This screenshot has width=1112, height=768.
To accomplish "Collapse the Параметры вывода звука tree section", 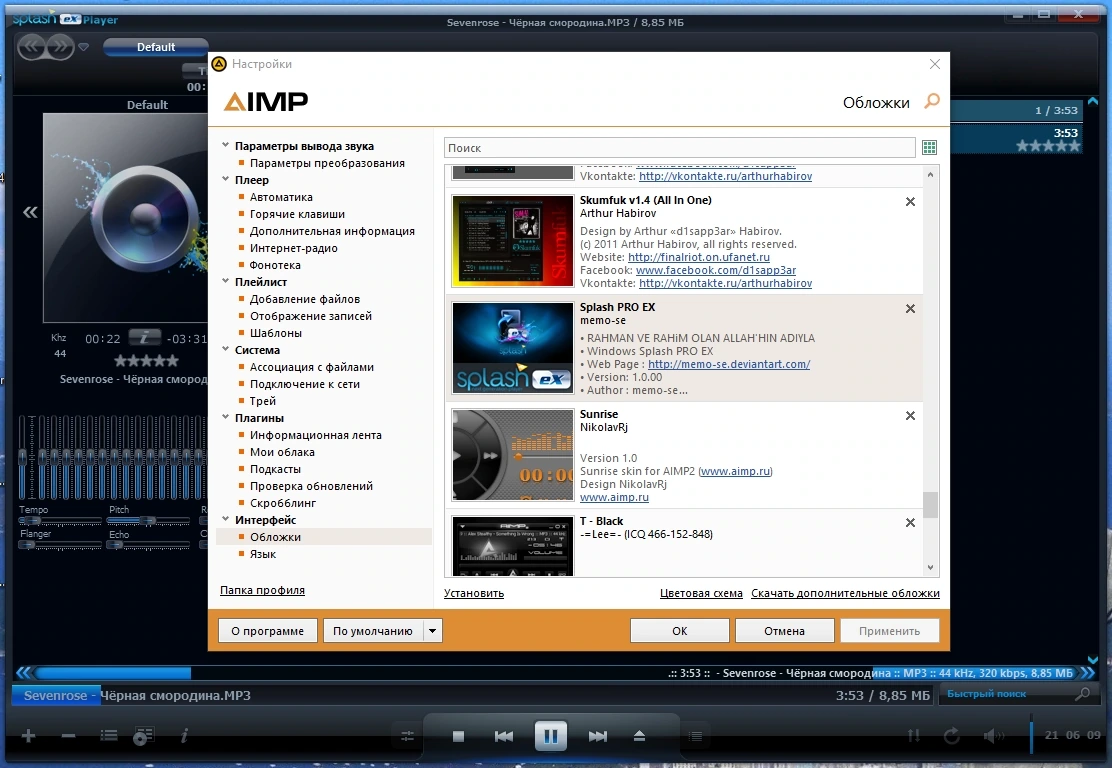I will click(226, 145).
